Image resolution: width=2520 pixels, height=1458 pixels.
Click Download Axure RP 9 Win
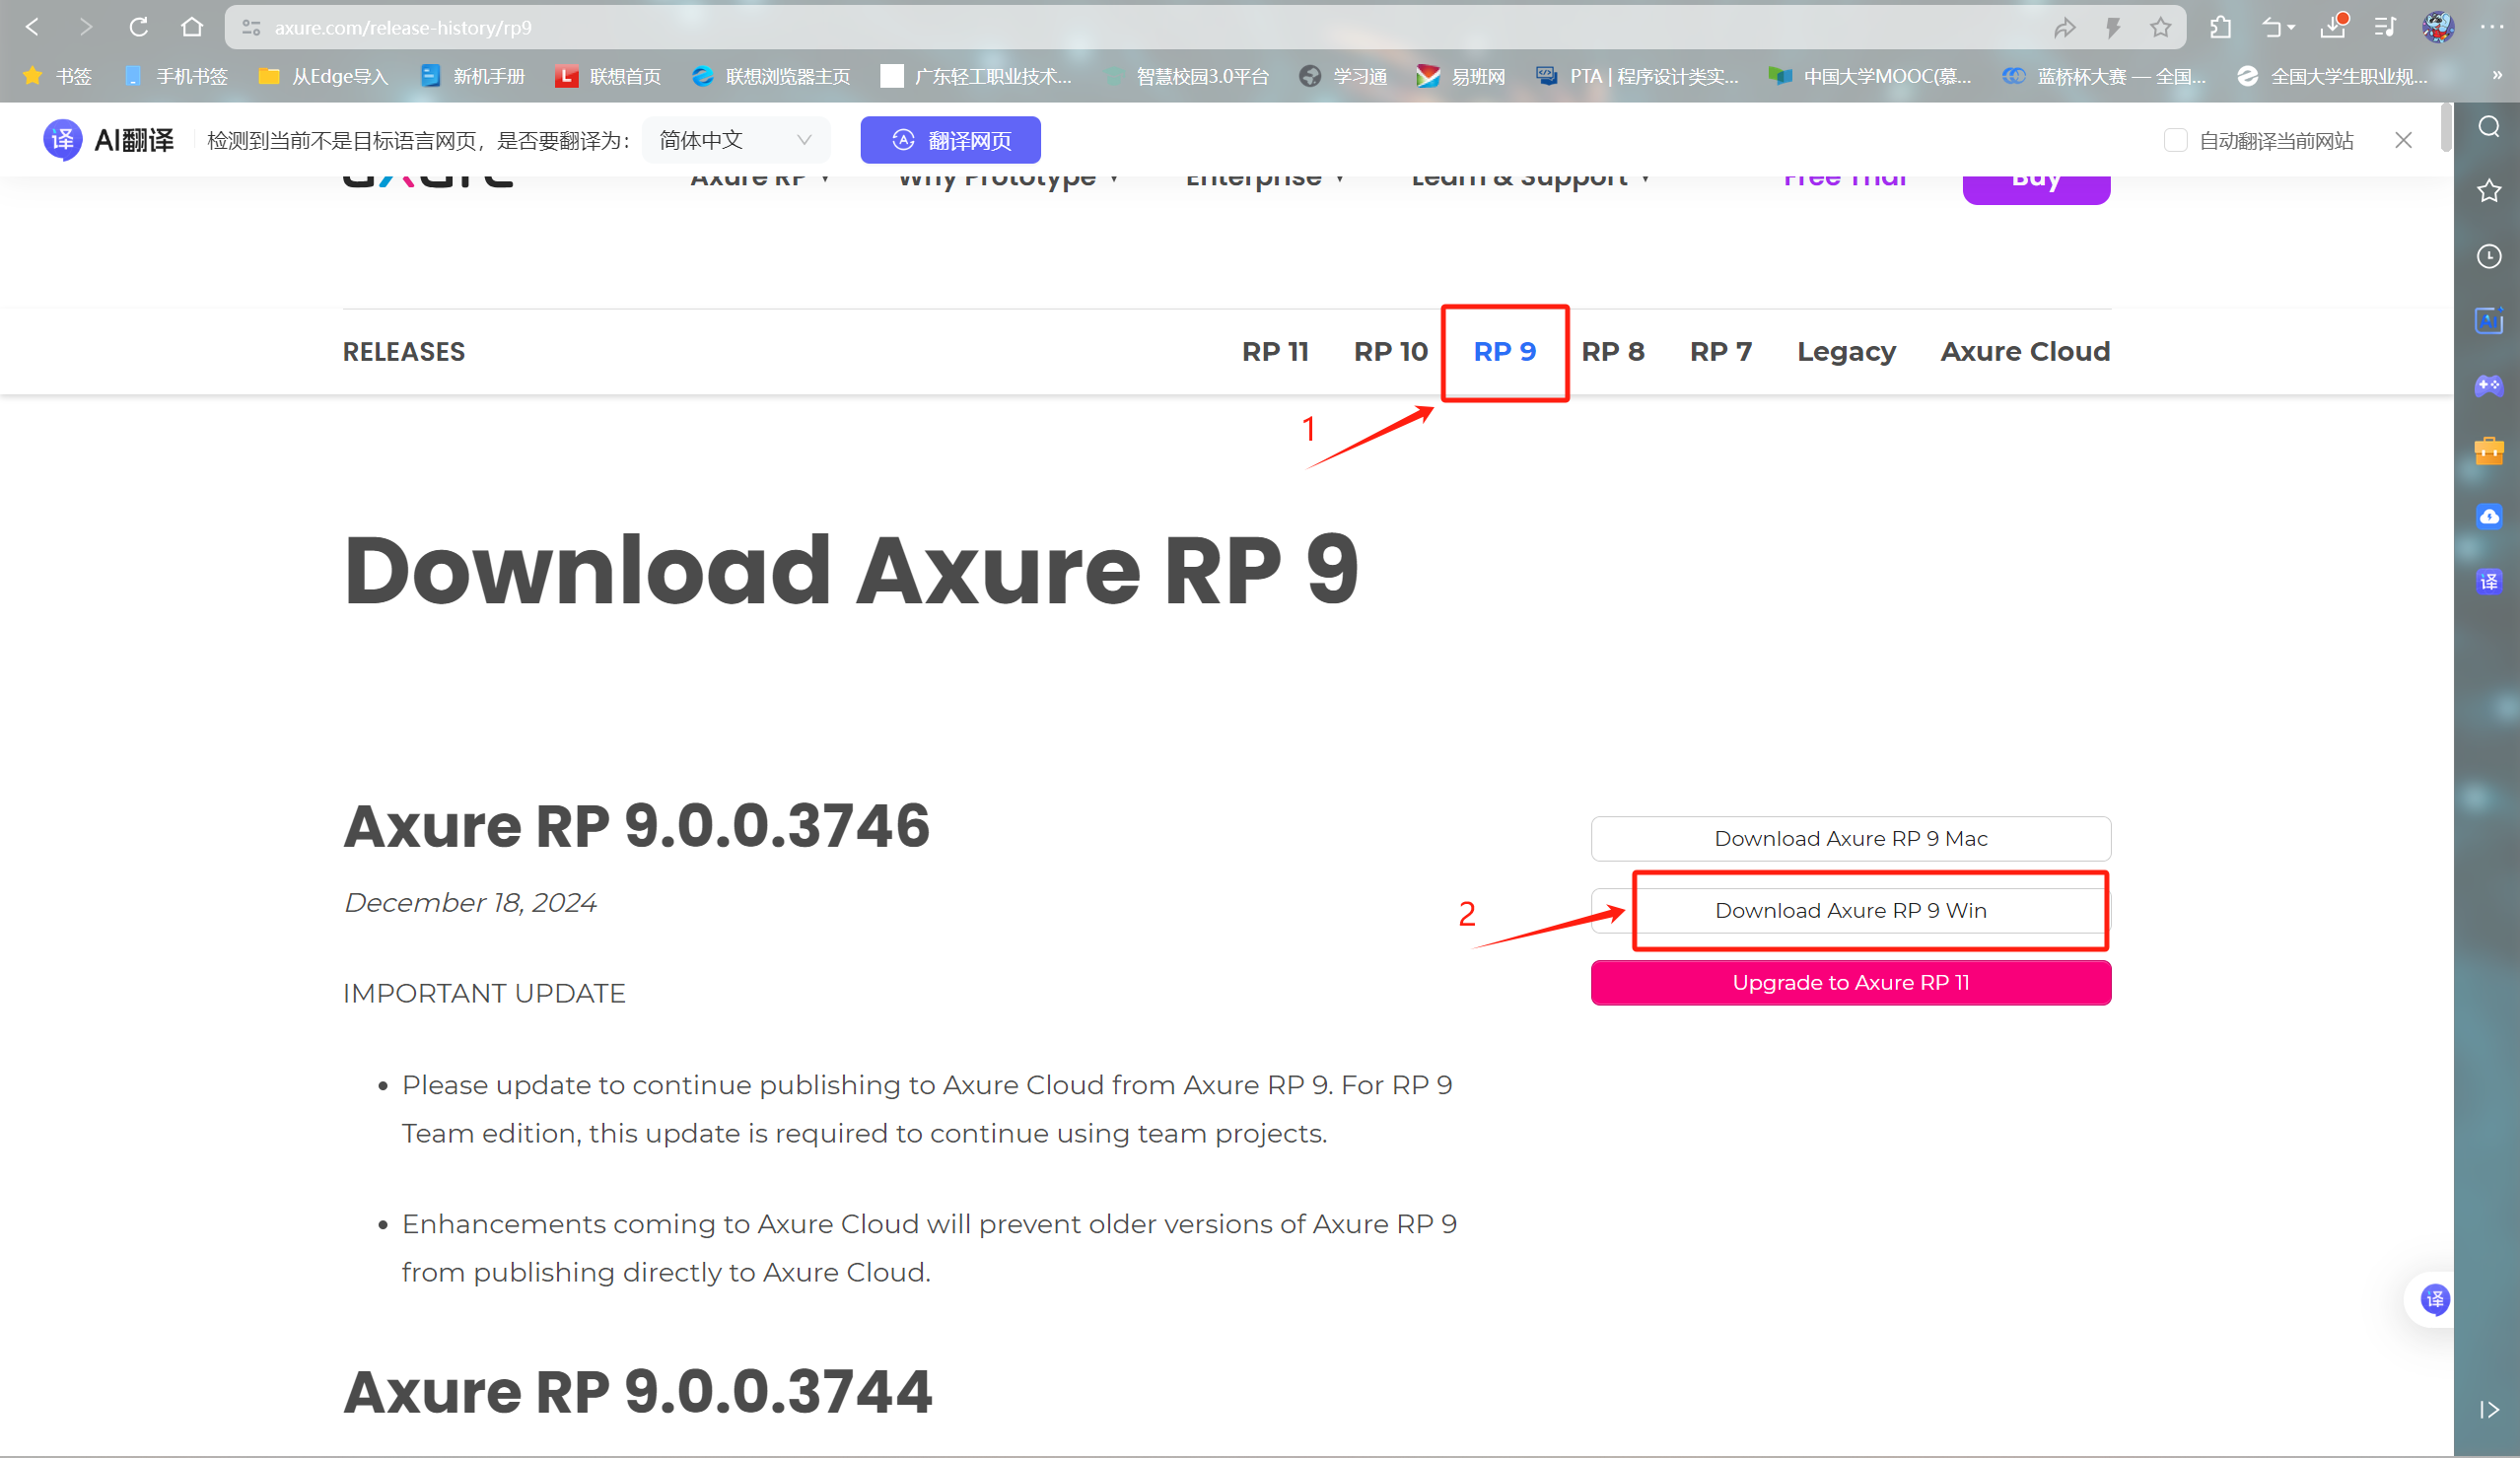(1850, 910)
